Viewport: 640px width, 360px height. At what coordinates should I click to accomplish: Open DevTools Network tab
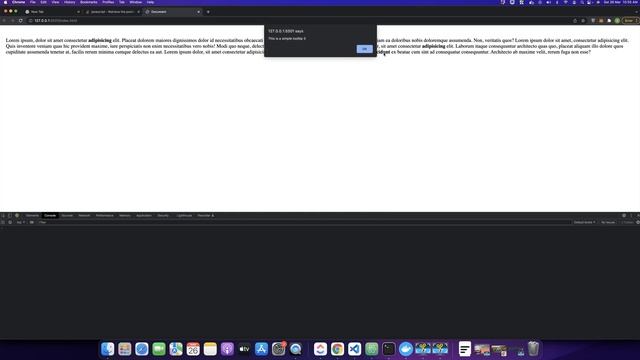coord(84,216)
